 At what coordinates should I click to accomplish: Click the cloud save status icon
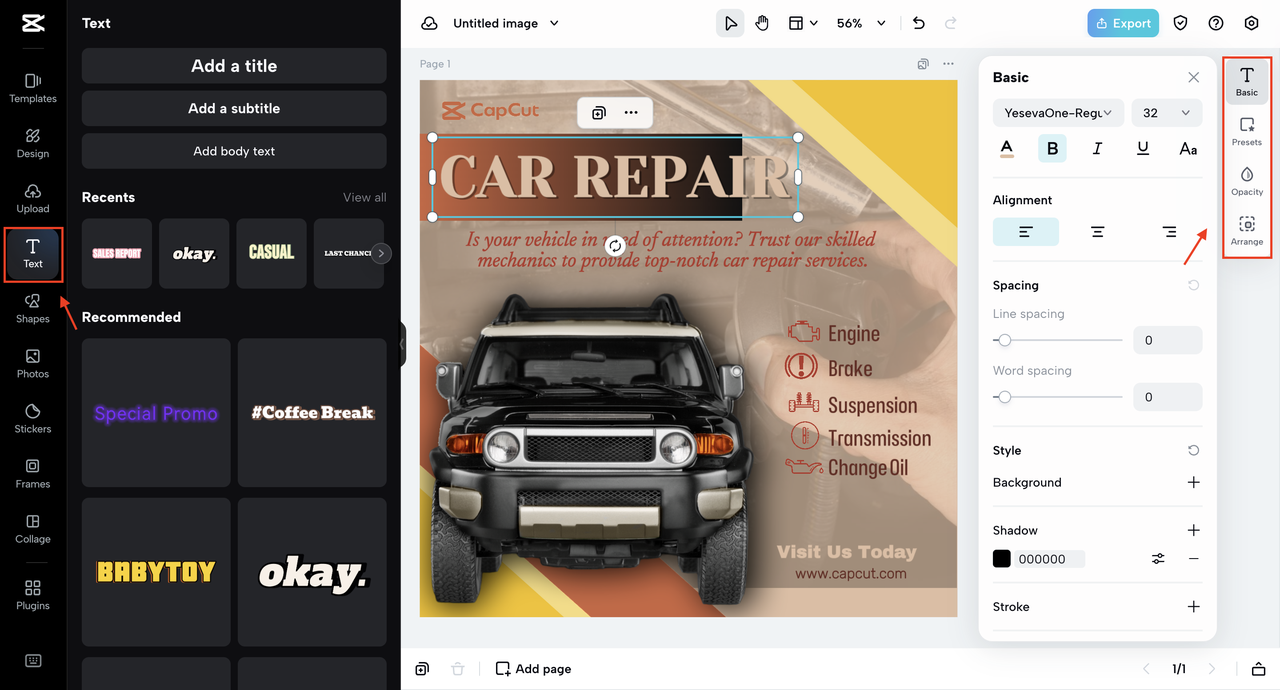tap(429, 23)
